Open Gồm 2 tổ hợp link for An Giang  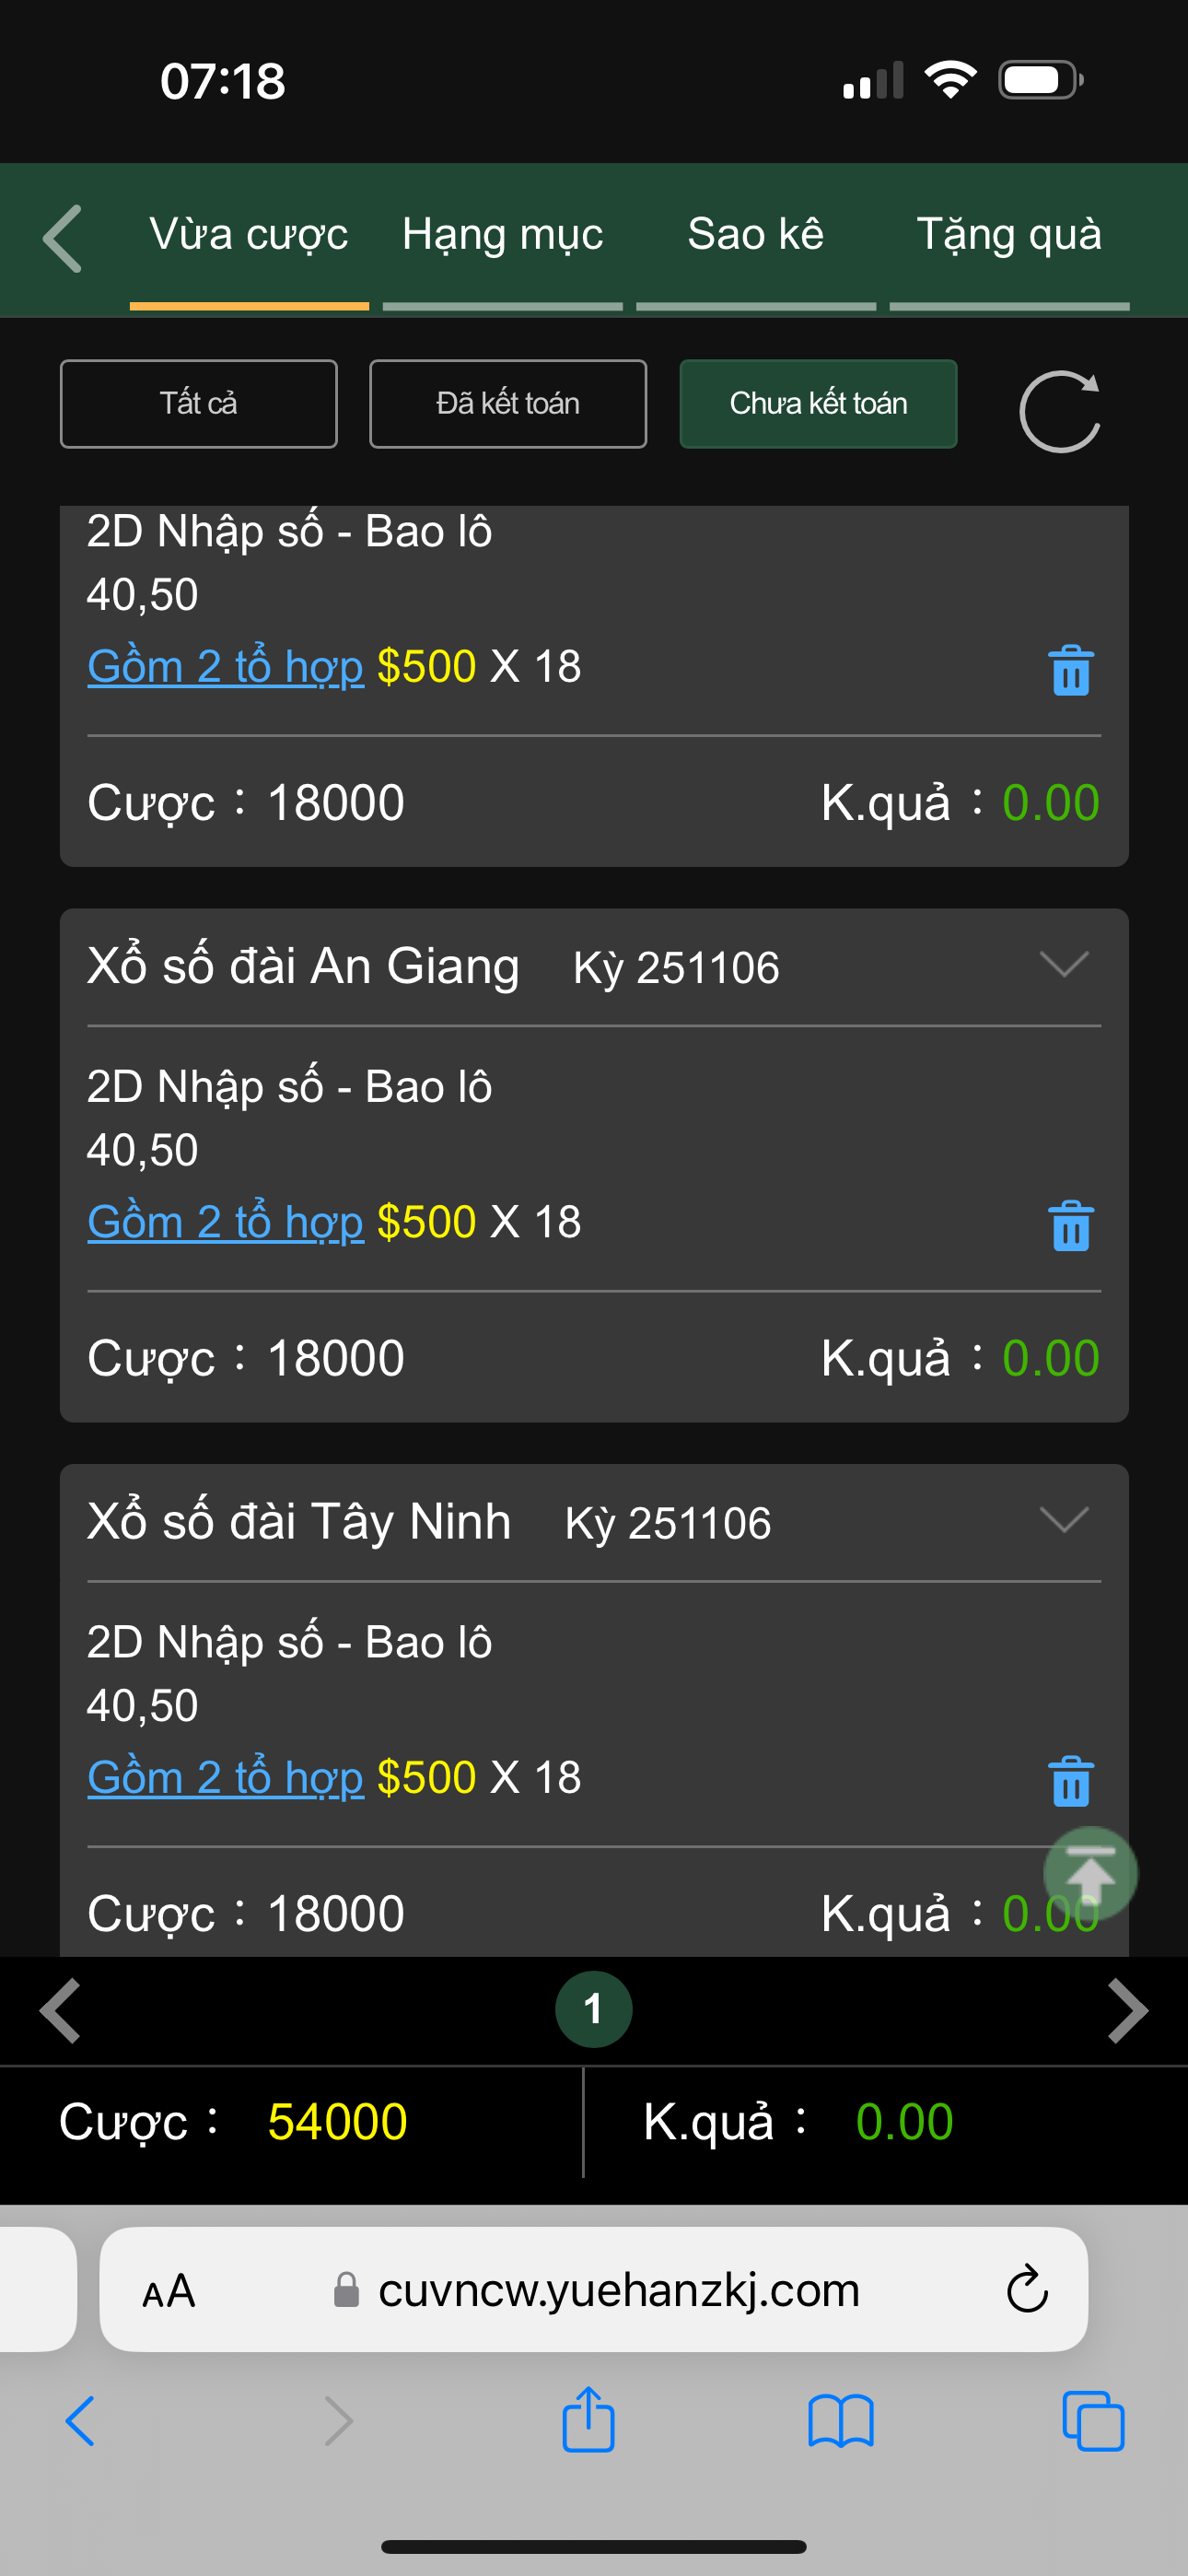(225, 1222)
